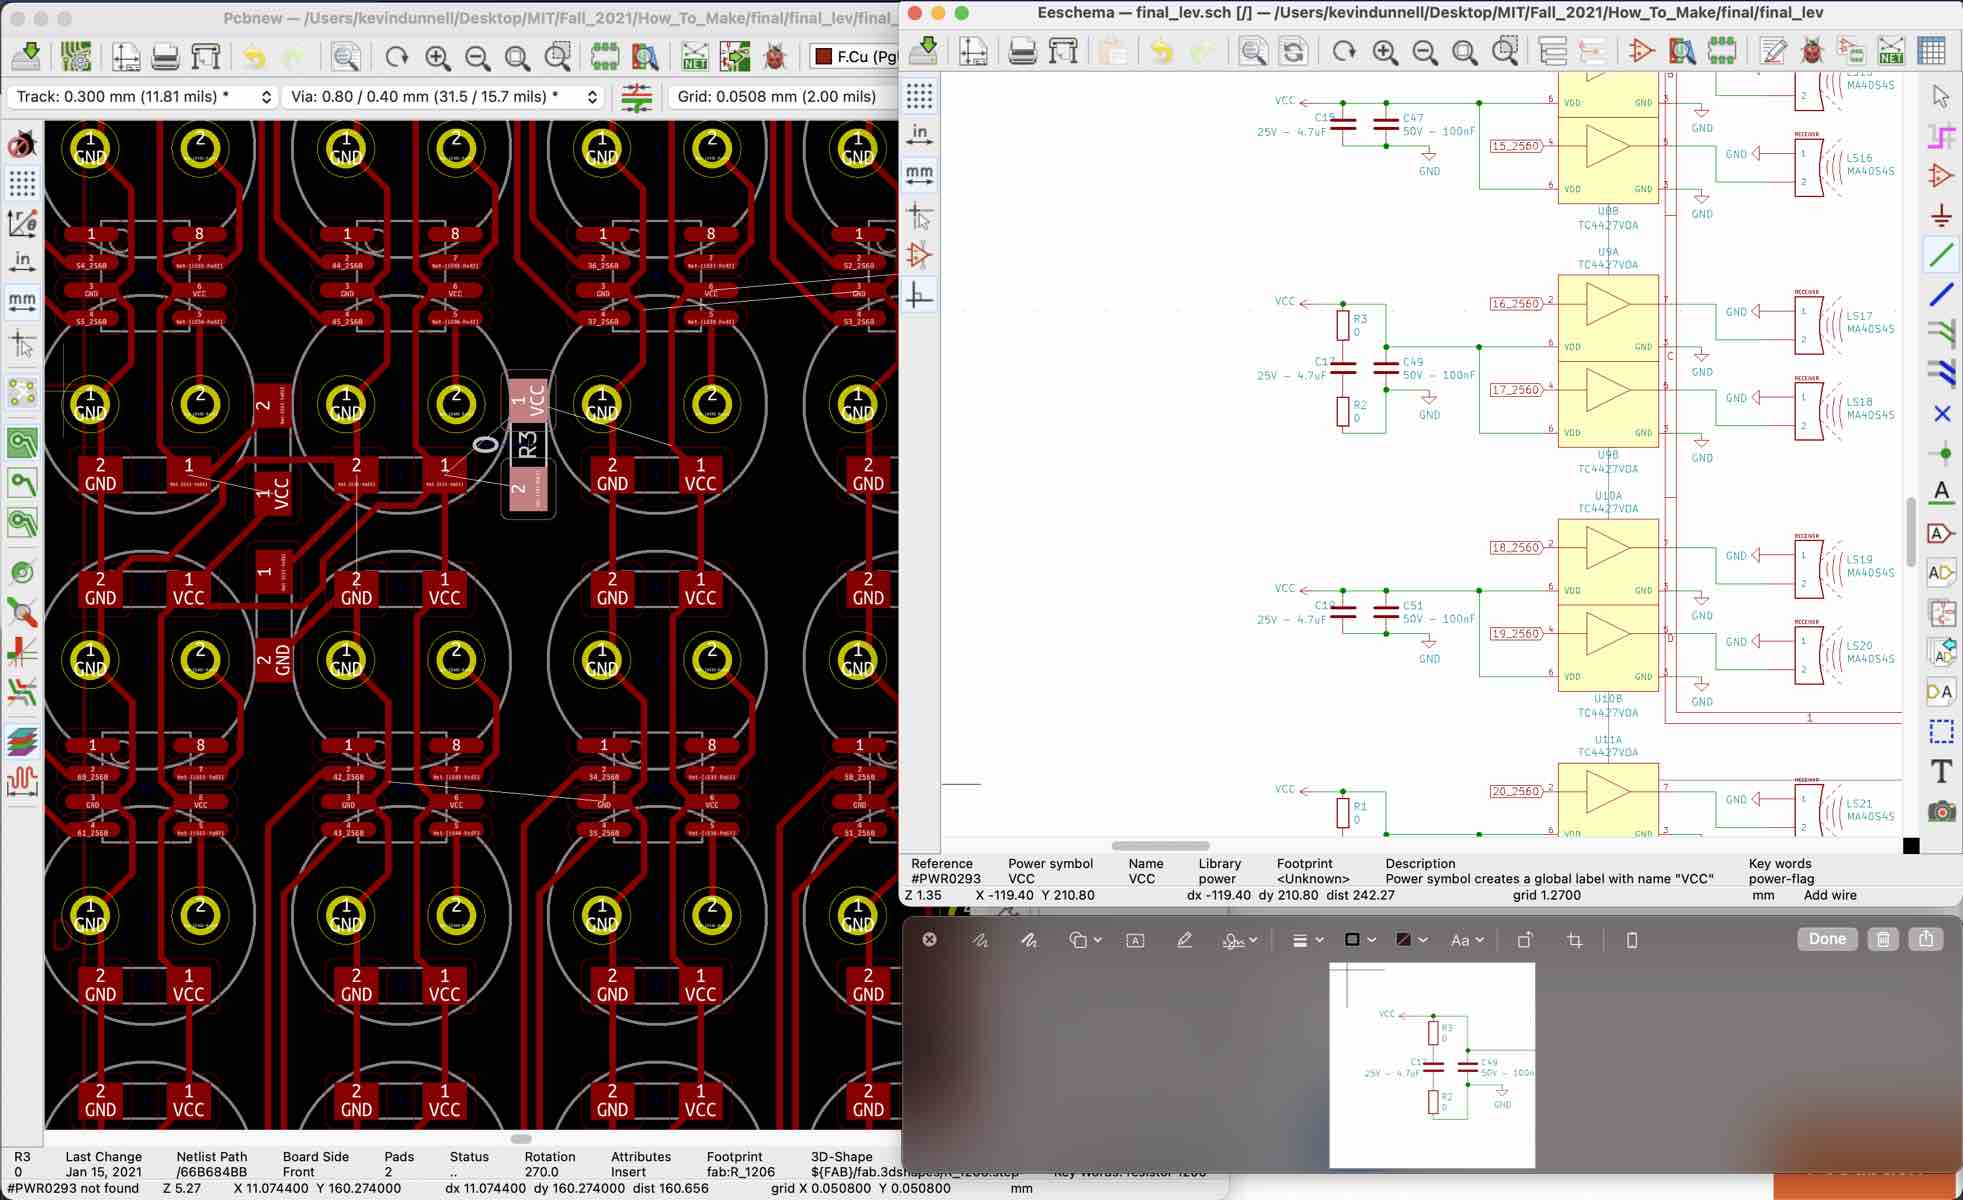Zoom to fit the board view in Pcbnew

pos(518,57)
